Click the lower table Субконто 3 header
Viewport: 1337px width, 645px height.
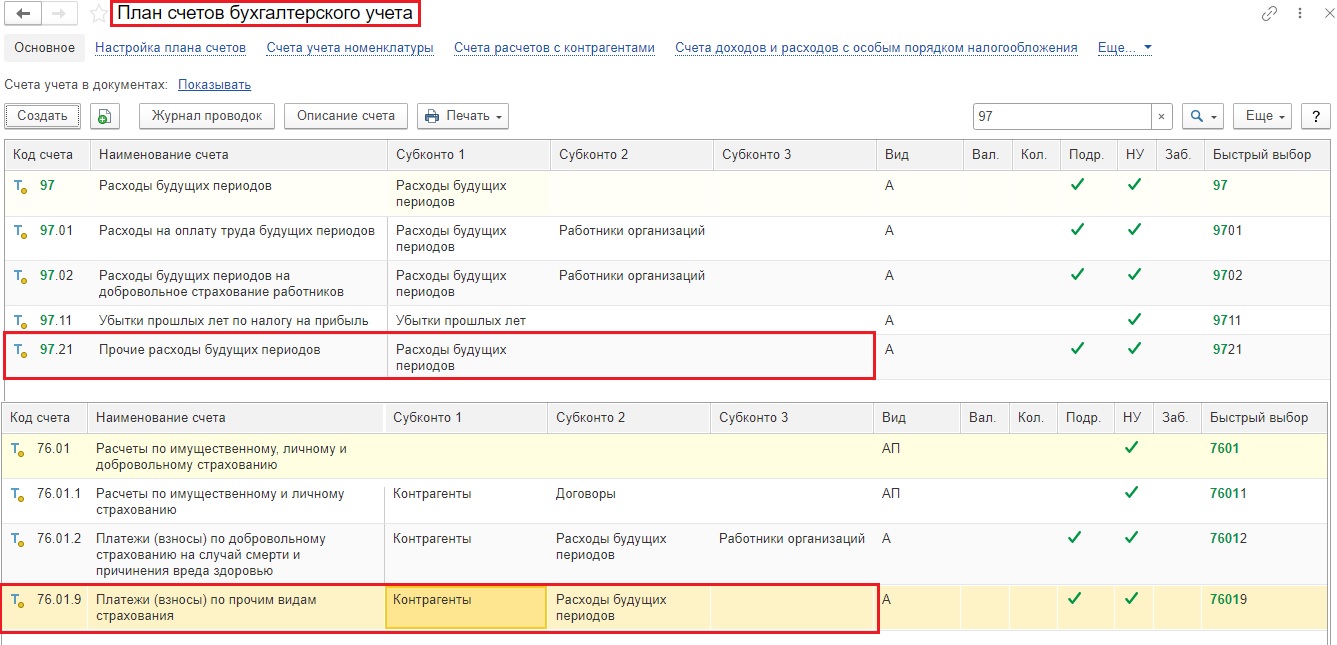click(792, 417)
